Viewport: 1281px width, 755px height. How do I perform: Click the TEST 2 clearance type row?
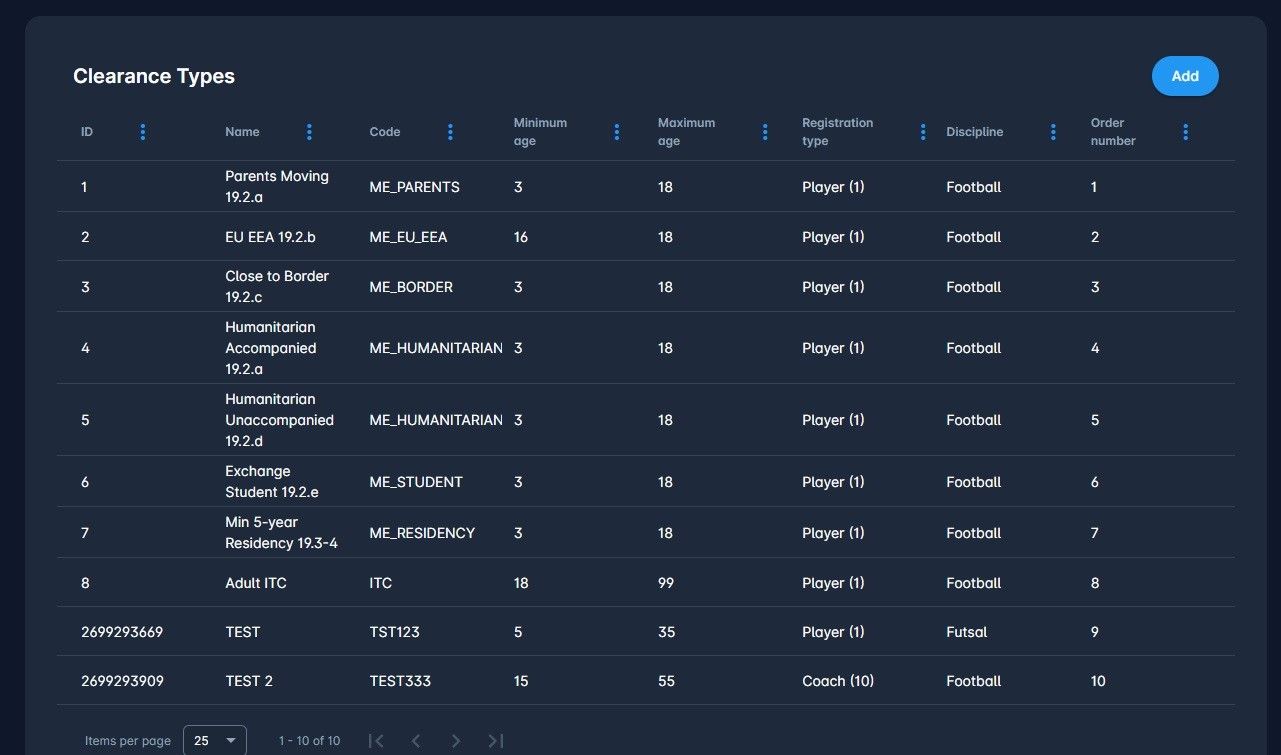pyautogui.click(x=249, y=681)
